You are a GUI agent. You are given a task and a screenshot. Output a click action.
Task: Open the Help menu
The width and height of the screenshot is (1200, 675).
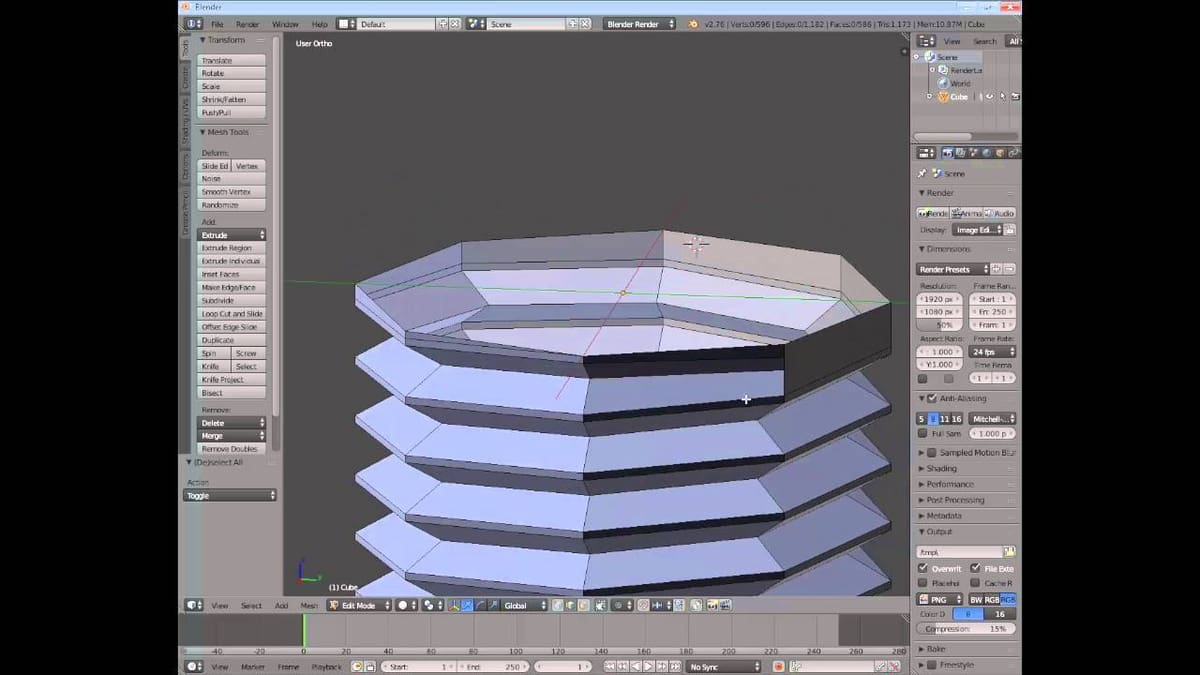point(319,23)
